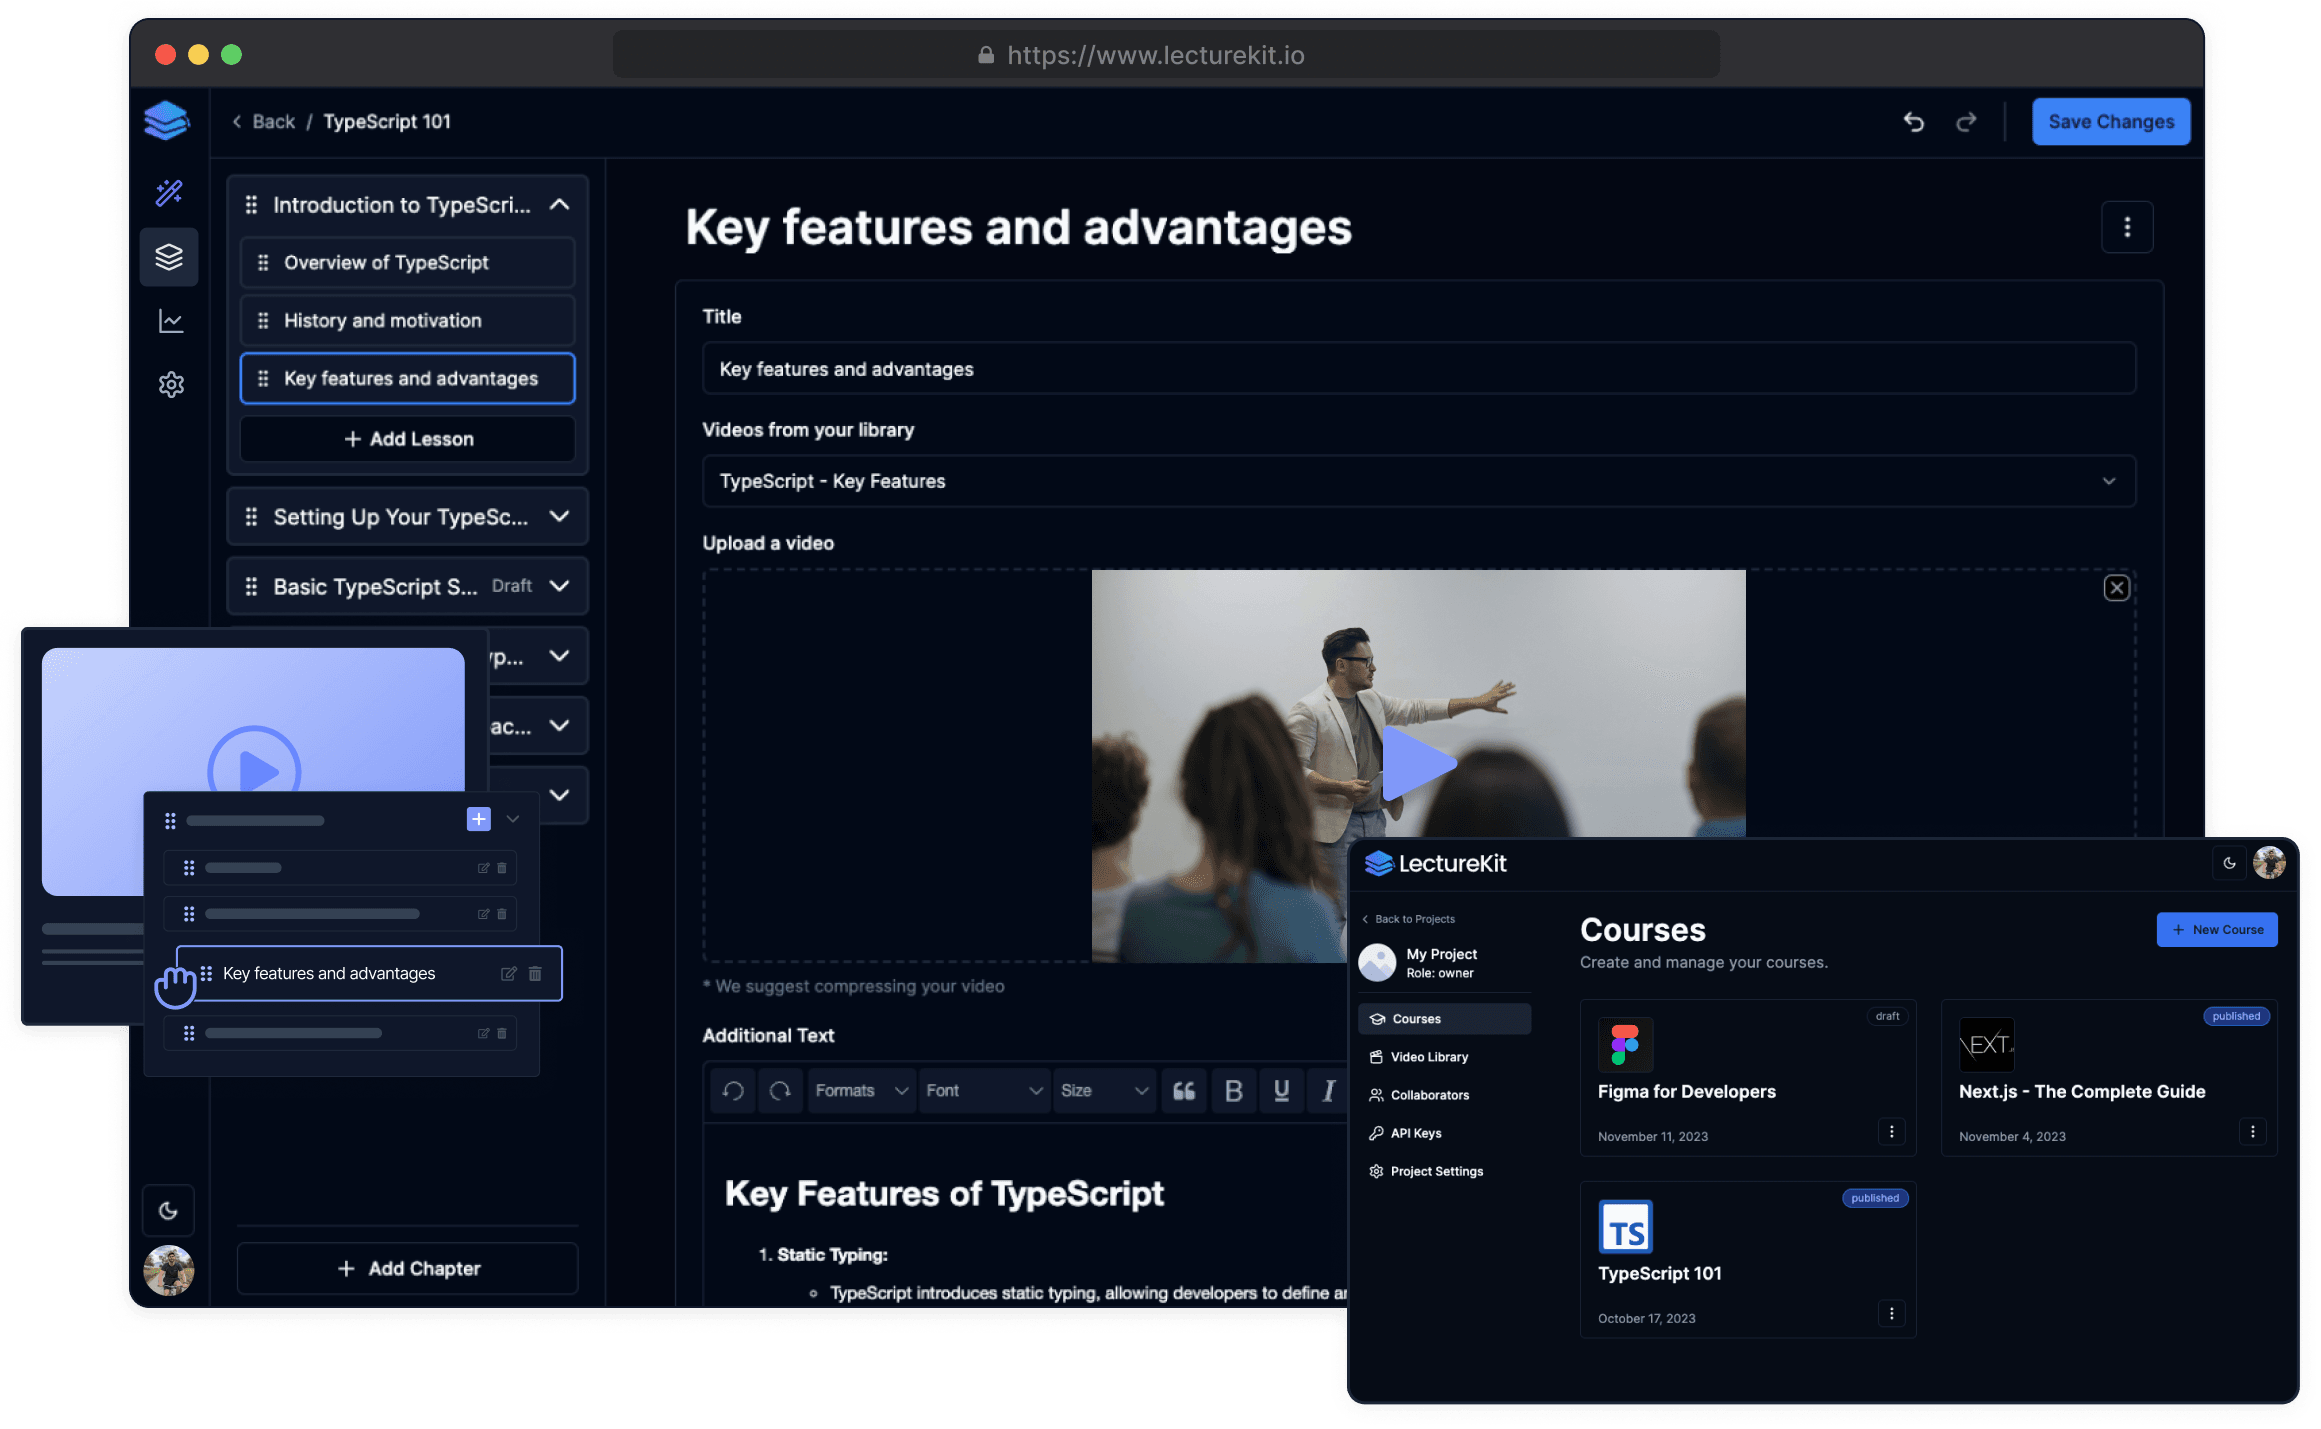This screenshot has height=1429, width=2321.
Task: Edit dragged Key features and advantages row
Action: point(508,974)
